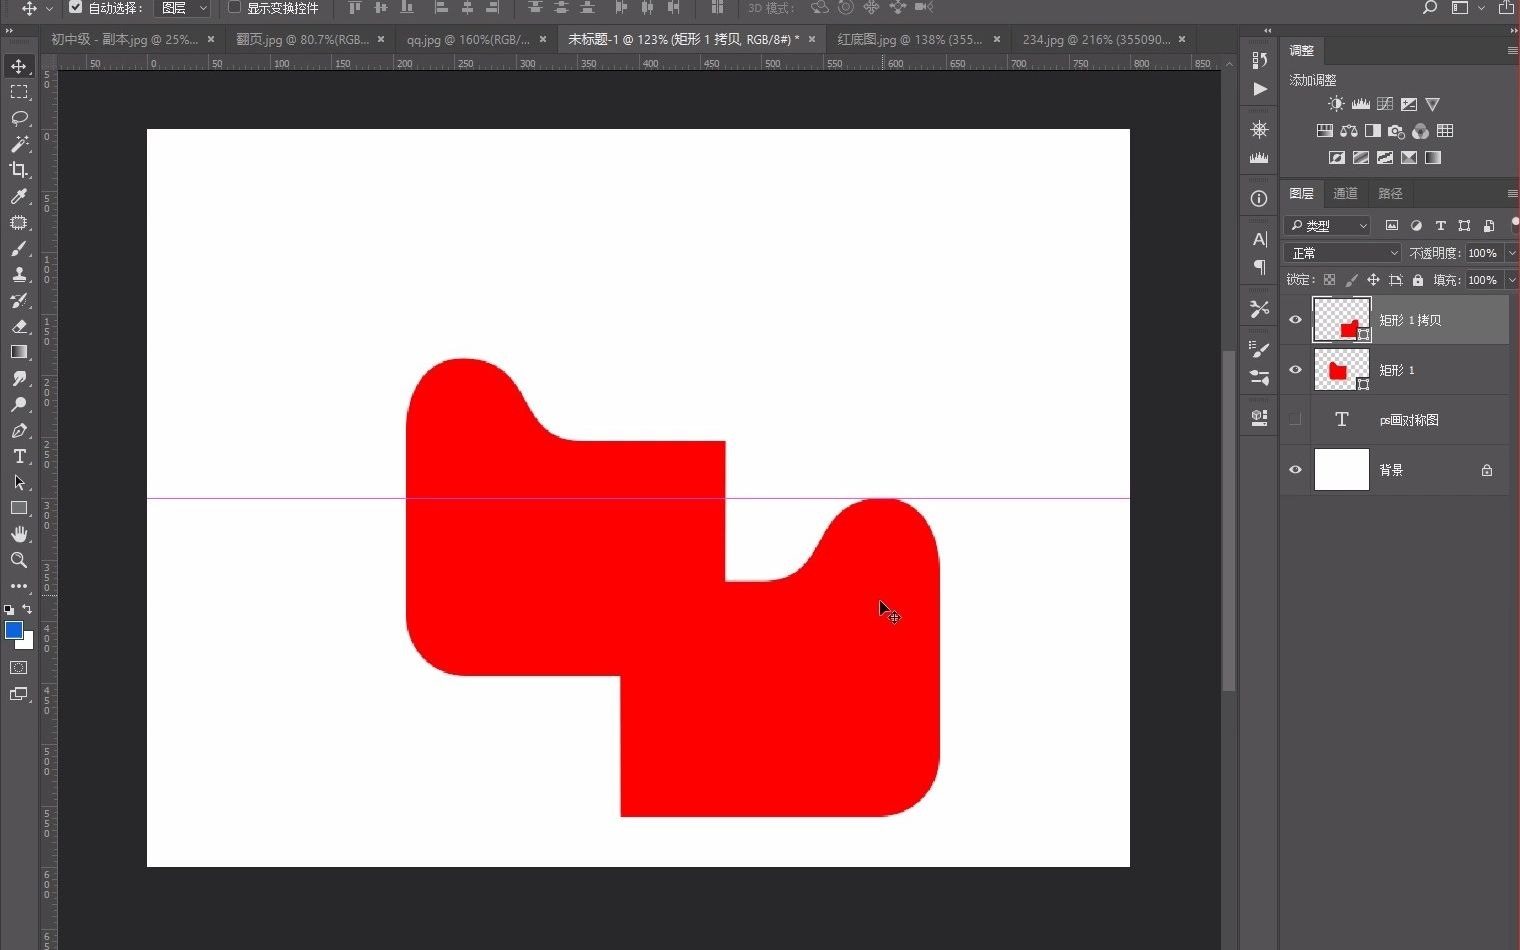The width and height of the screenshot is (1520, 950).
Task: Select the 背景 layer thumbnail
Action: coord(1341,470)
